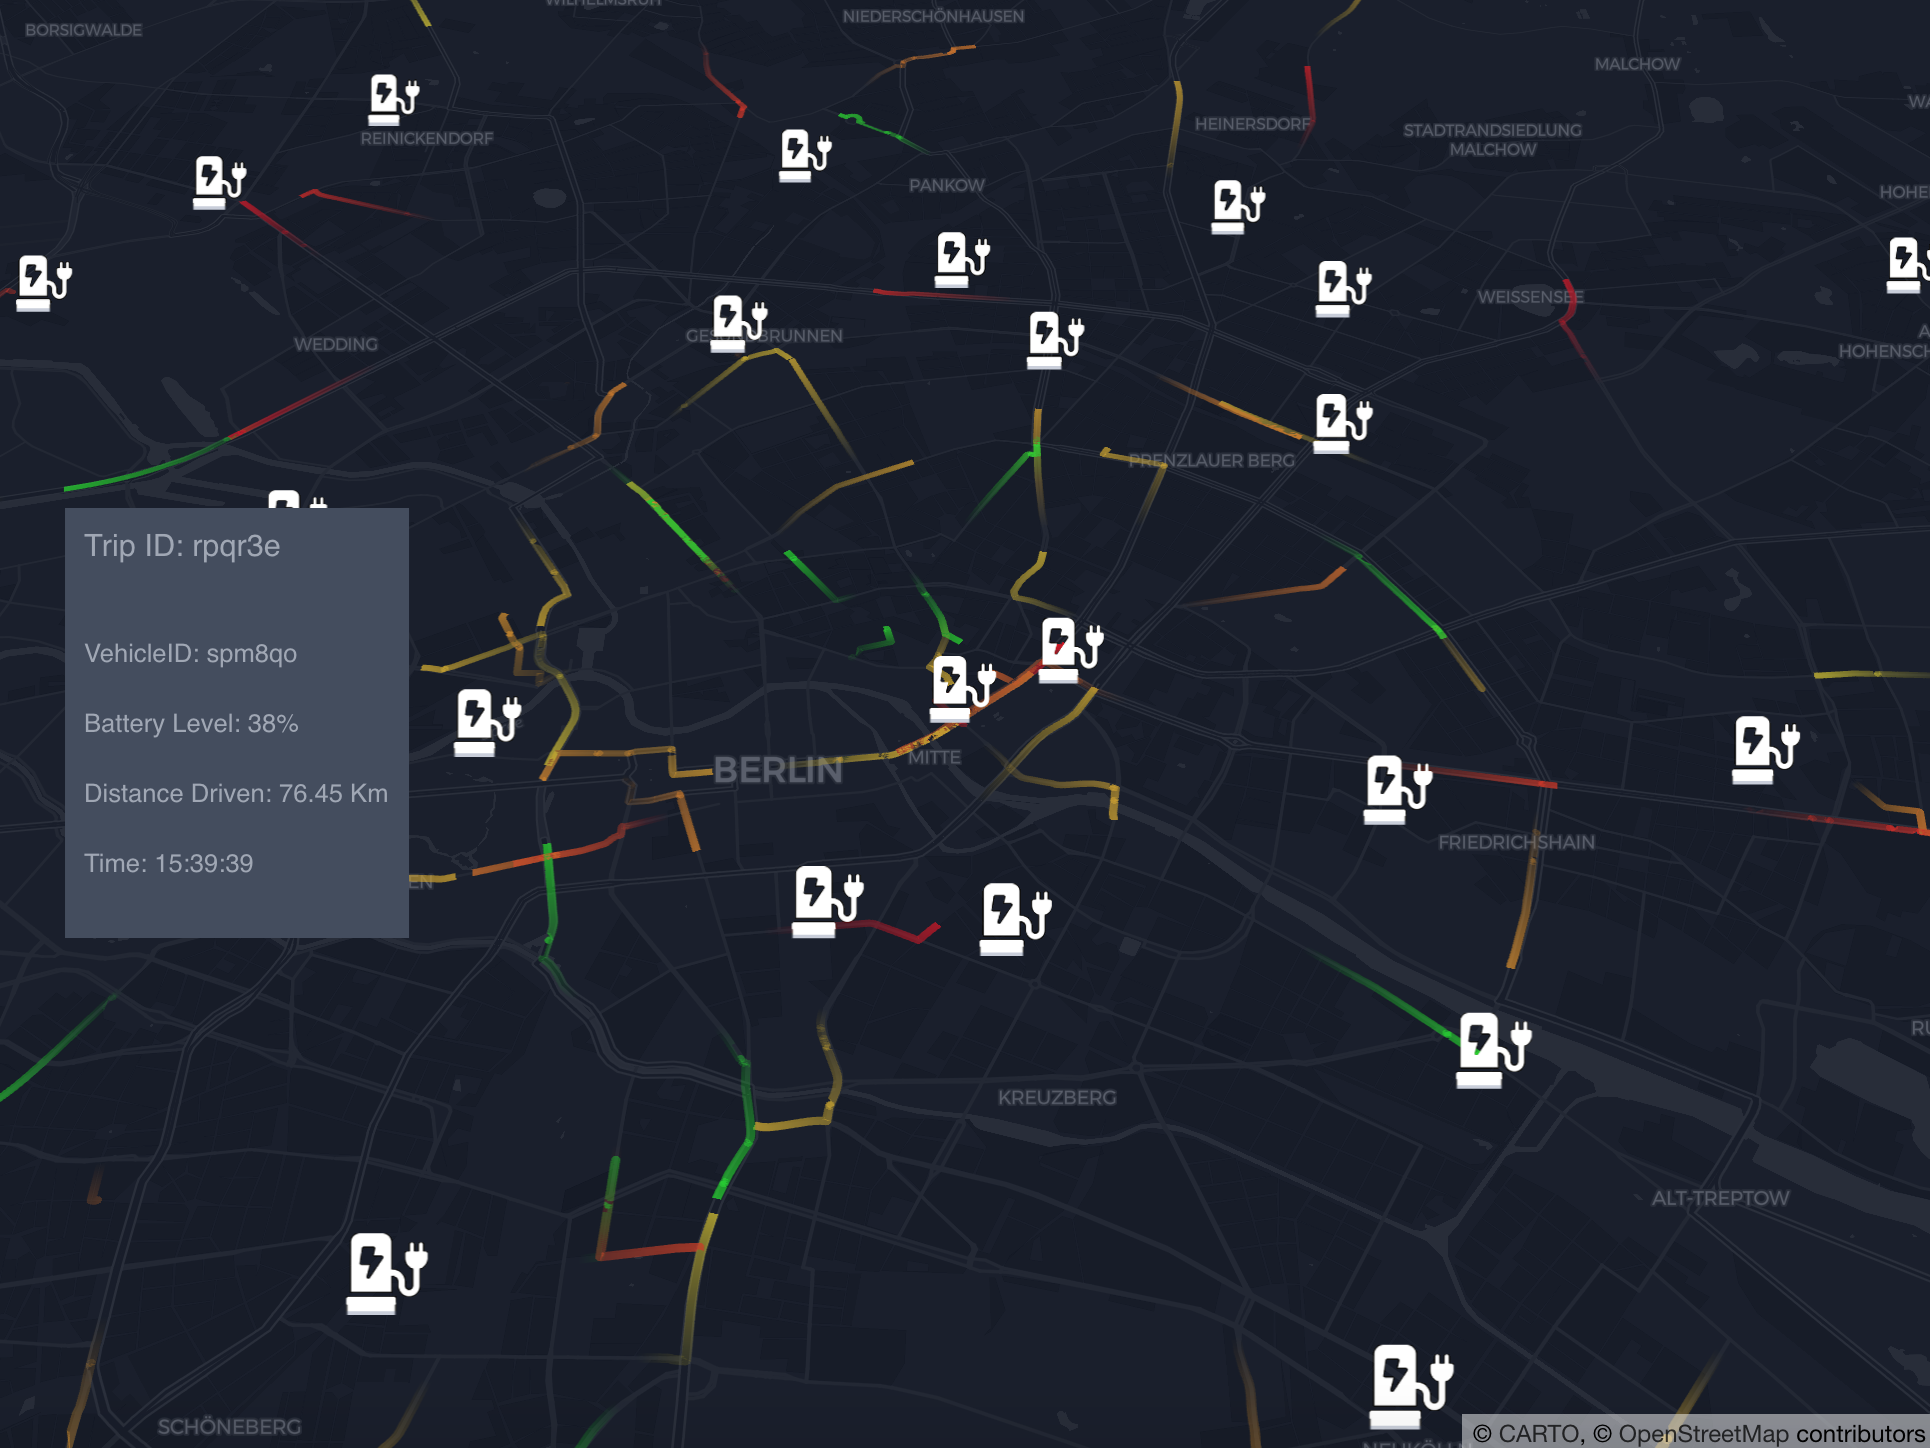Viewport: 1930px width, 1448px height.
Task: Click the Battery Level 38% text
Action: click(x=191, y=723)
